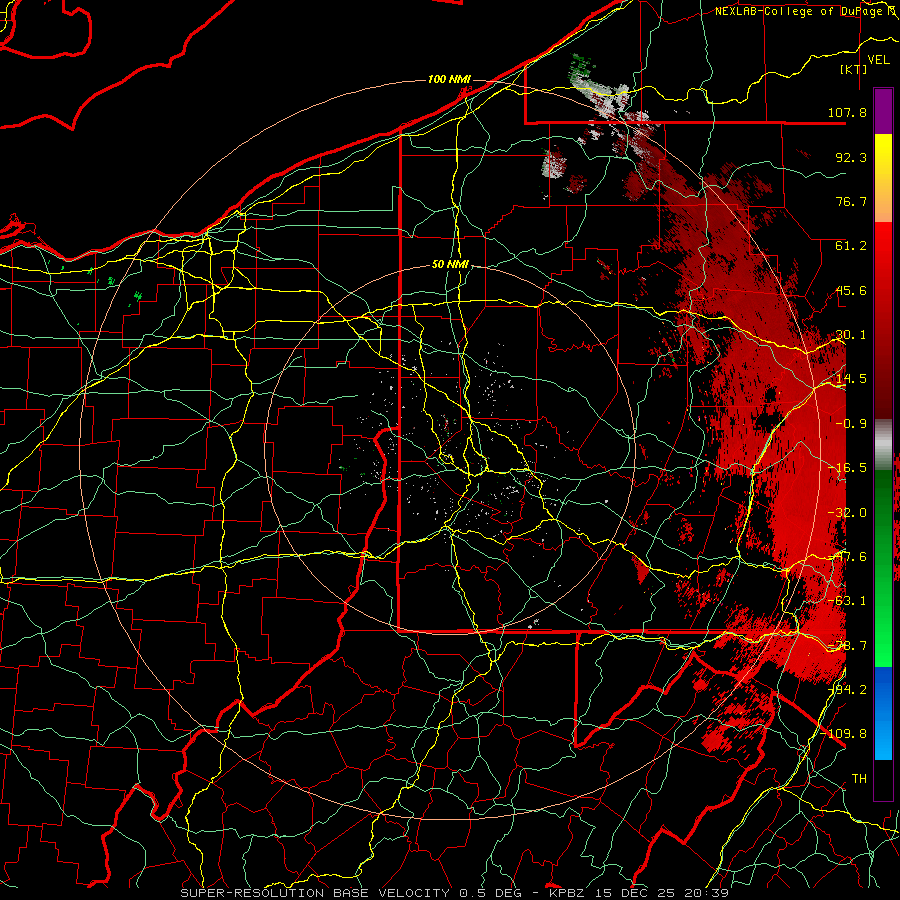This screenshot has width=900, height=900.
Task: Click the 100 NMI range ring label
Action: tap(449, 79)
